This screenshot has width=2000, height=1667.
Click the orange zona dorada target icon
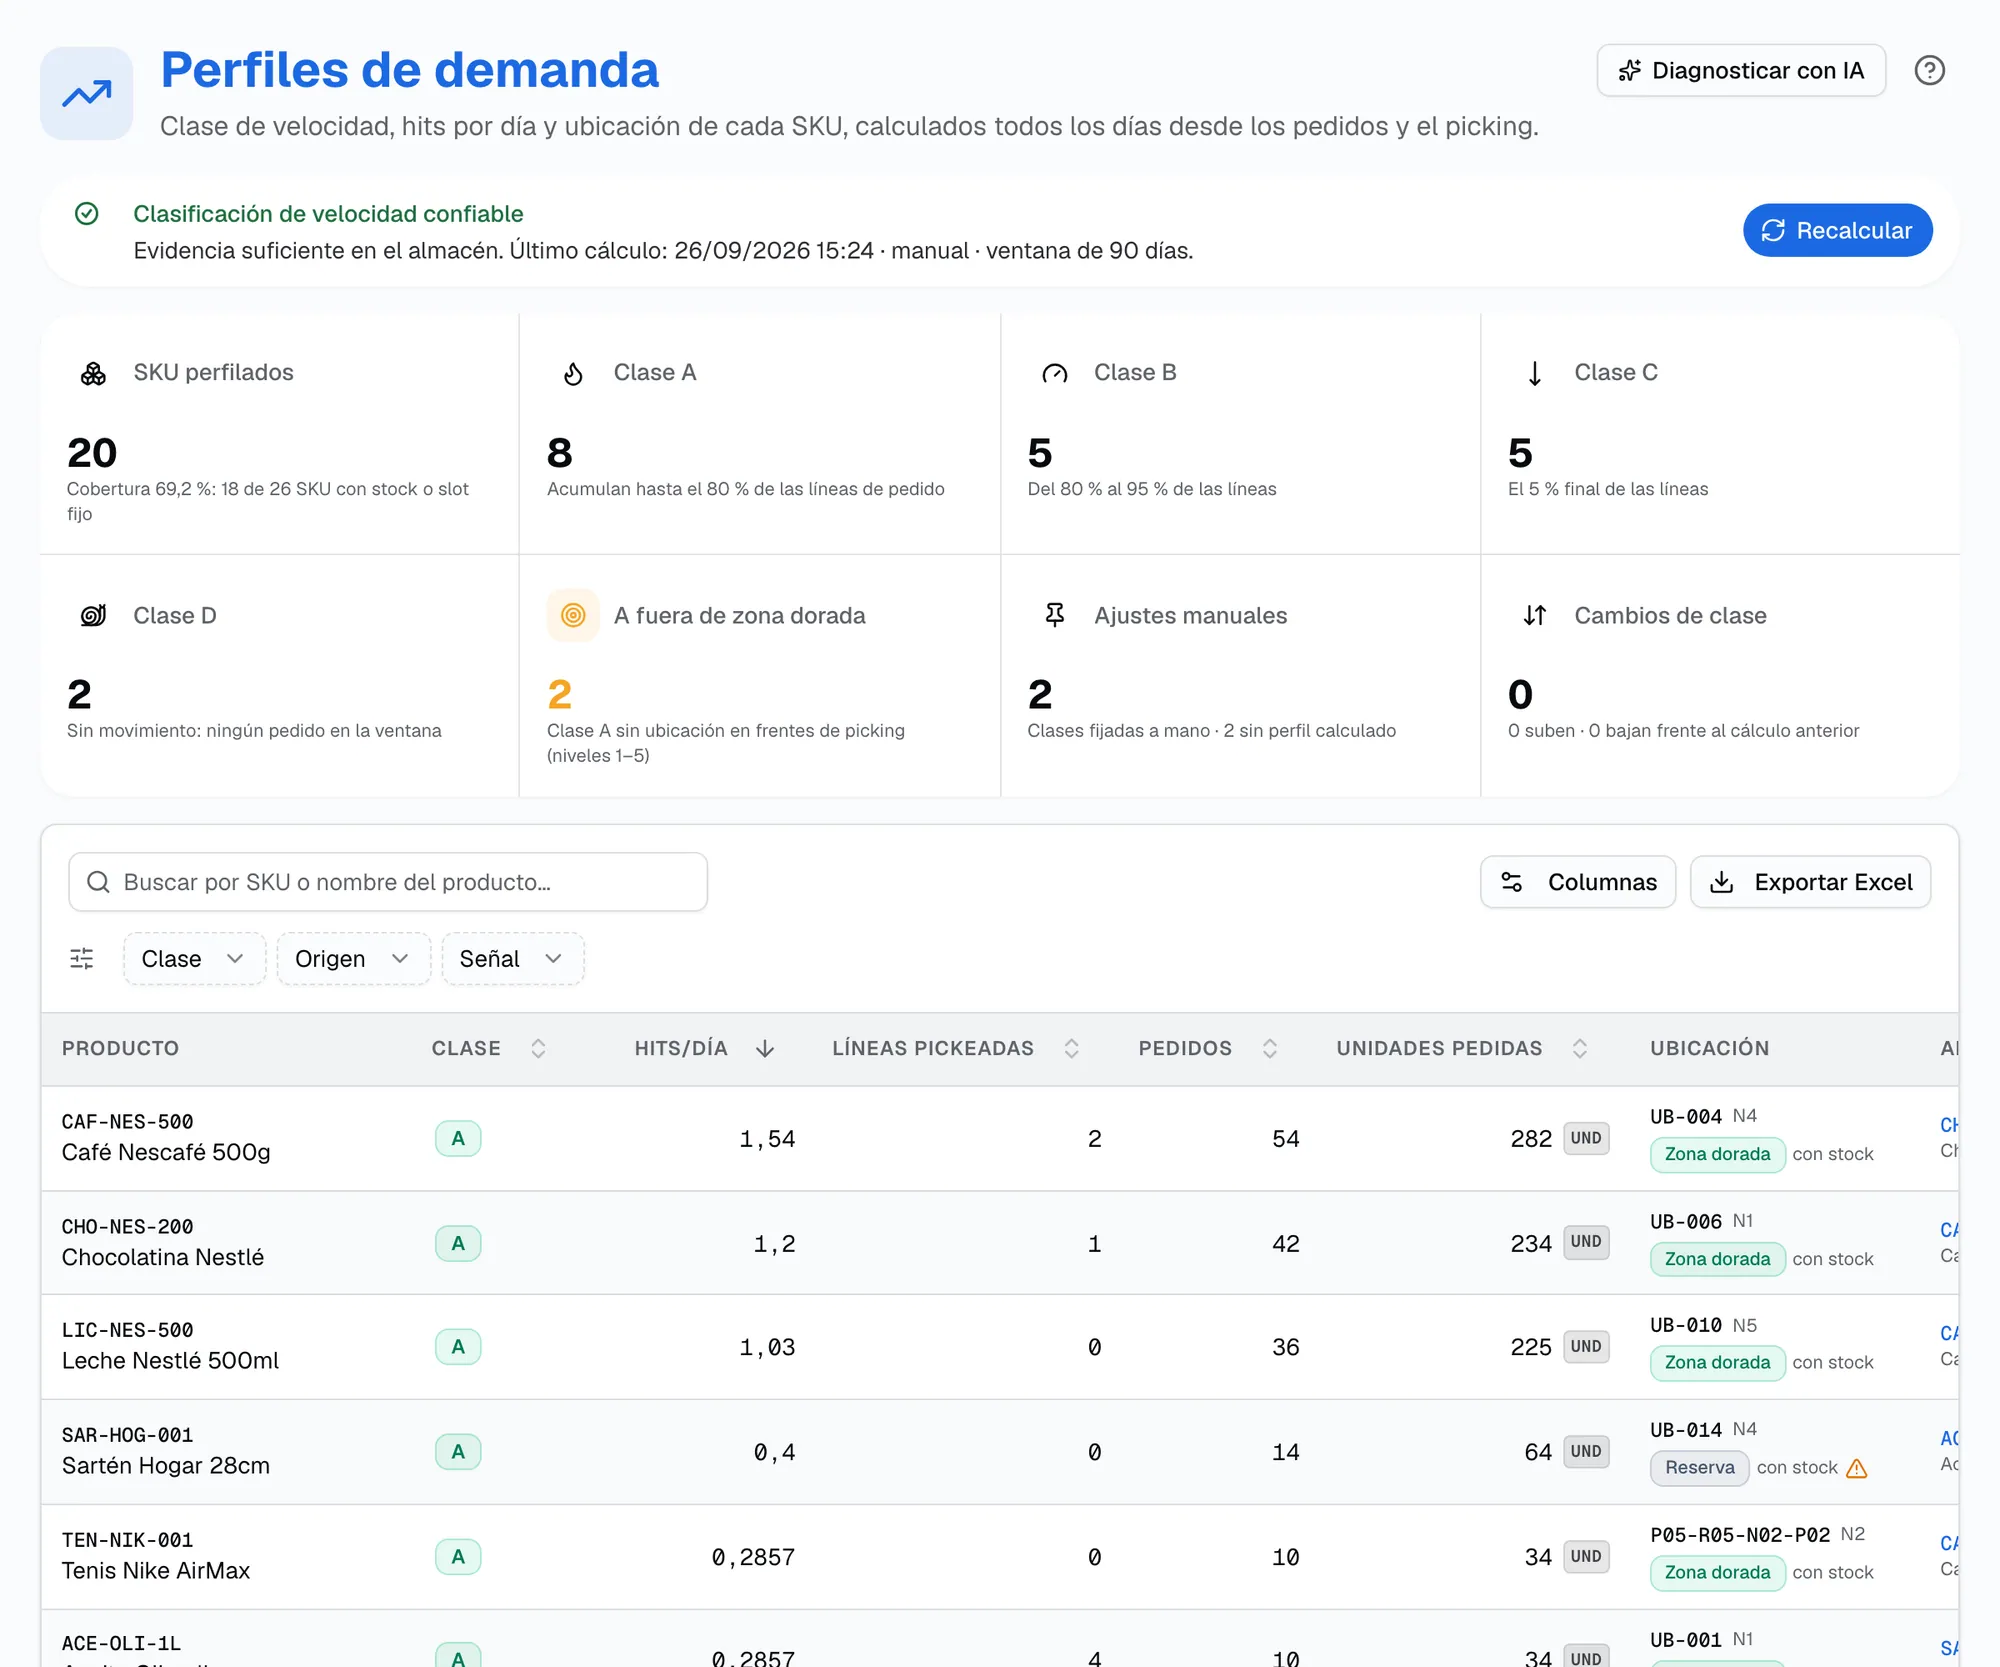click(x=573, y=615)
